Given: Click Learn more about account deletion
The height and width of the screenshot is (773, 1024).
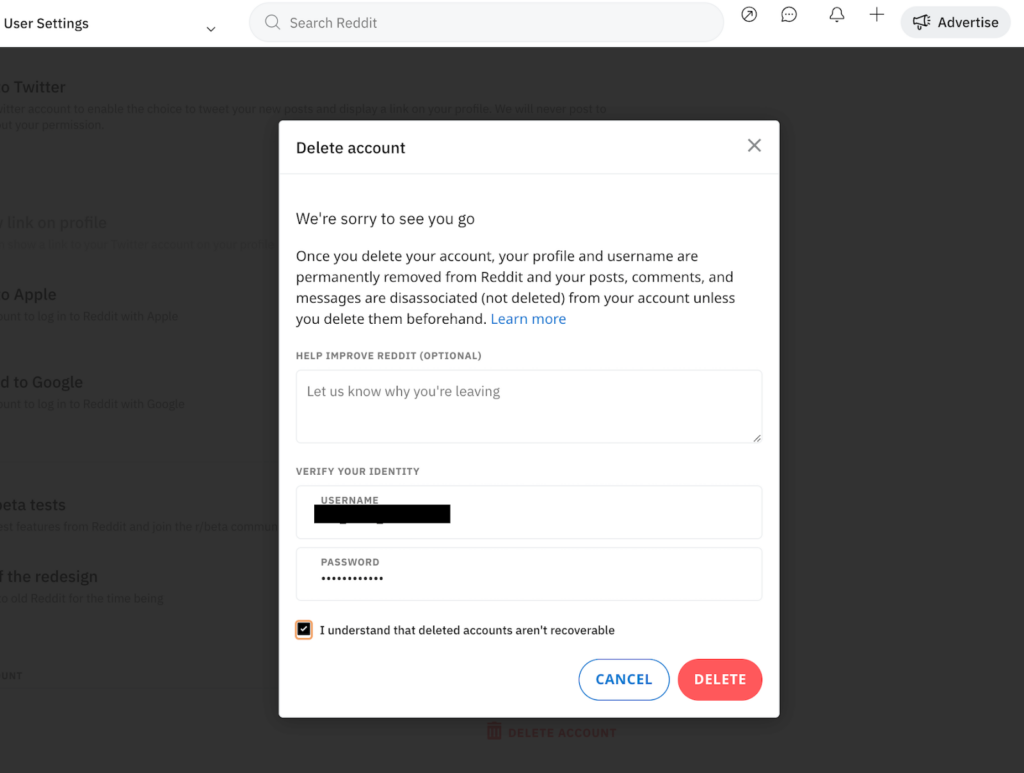Looking at the screenshot, I should [528, 318].
